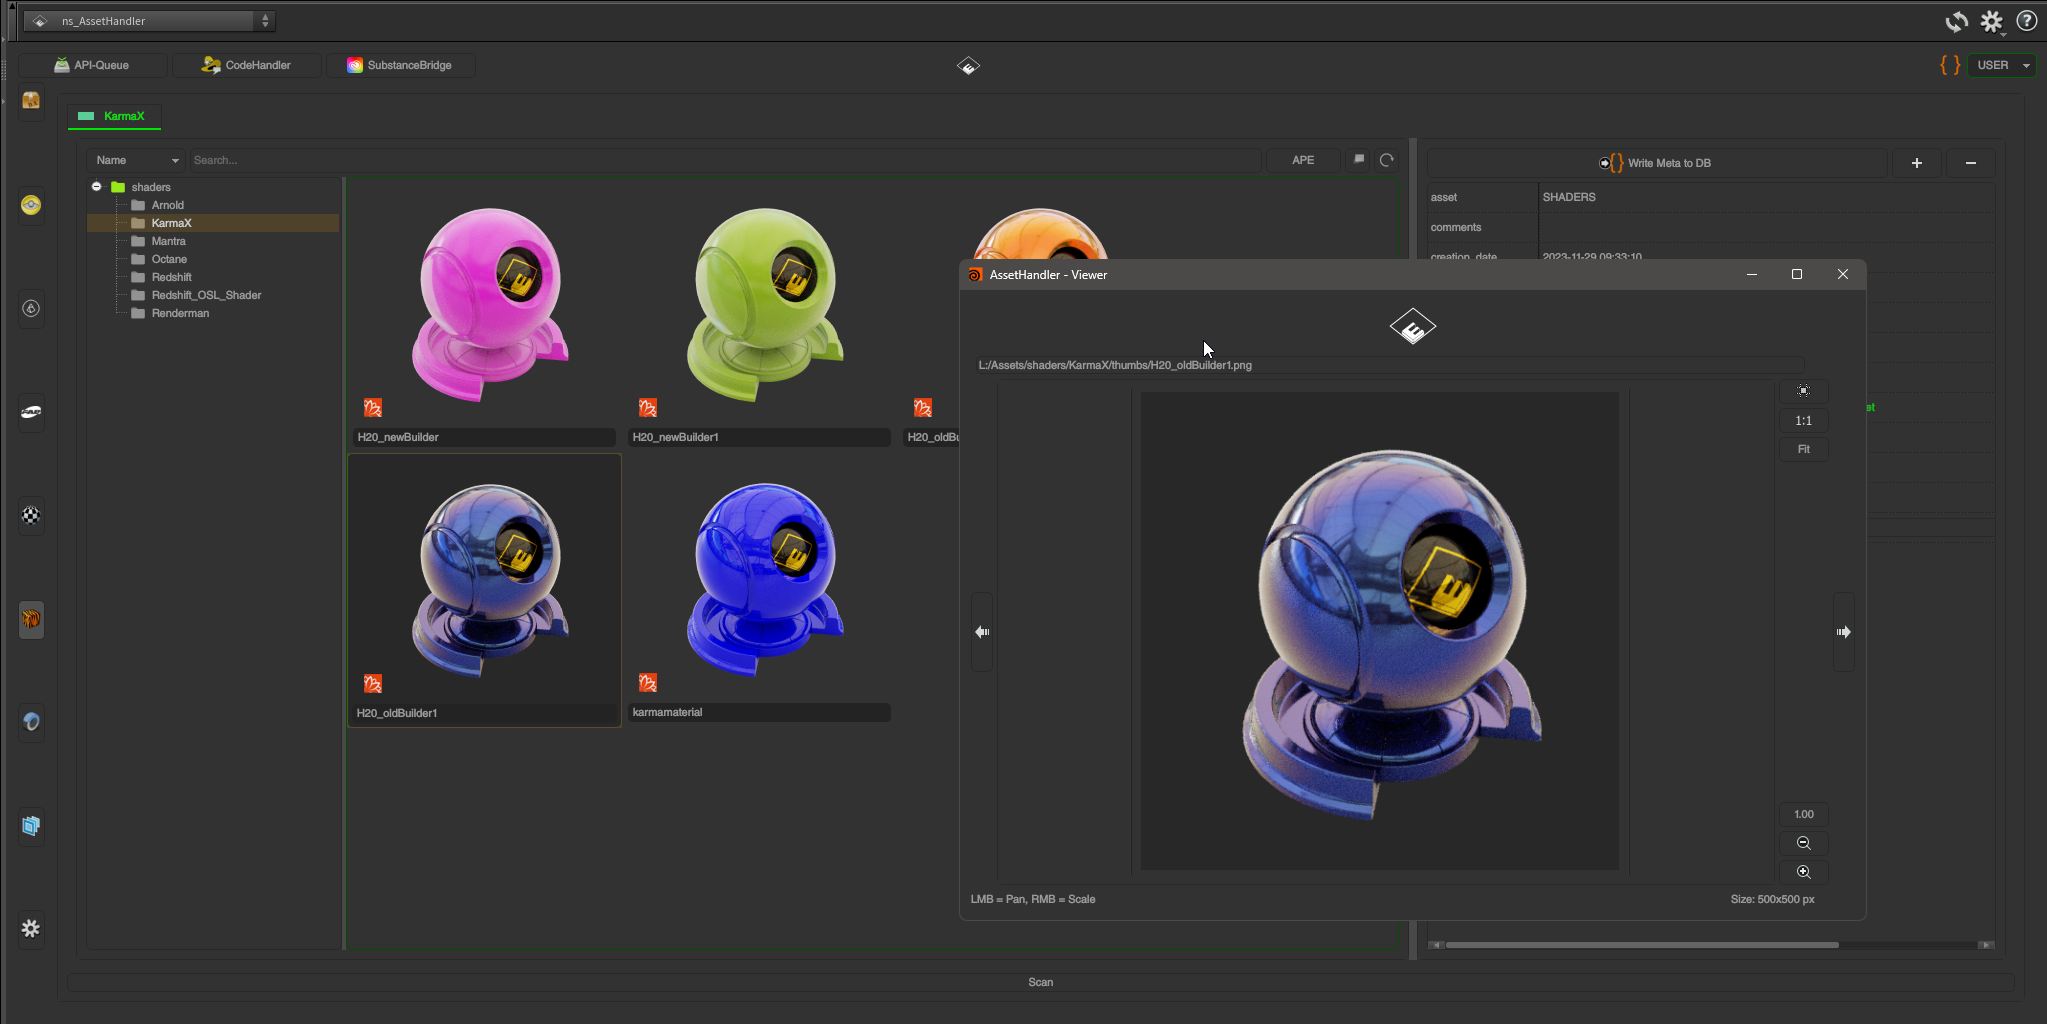Click the zoom-out magnifier in the viewer
2047x1024 pixels.
coord(1803,843)
